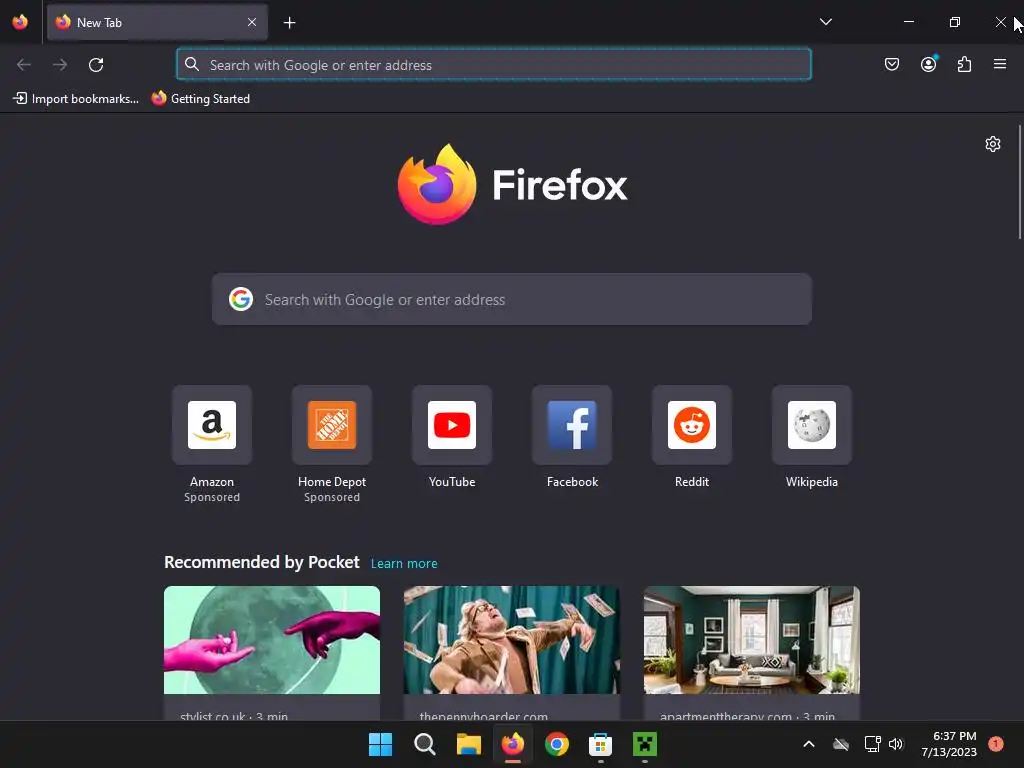Click the OneDrive cloud tray icon

[x=841, y=744]
